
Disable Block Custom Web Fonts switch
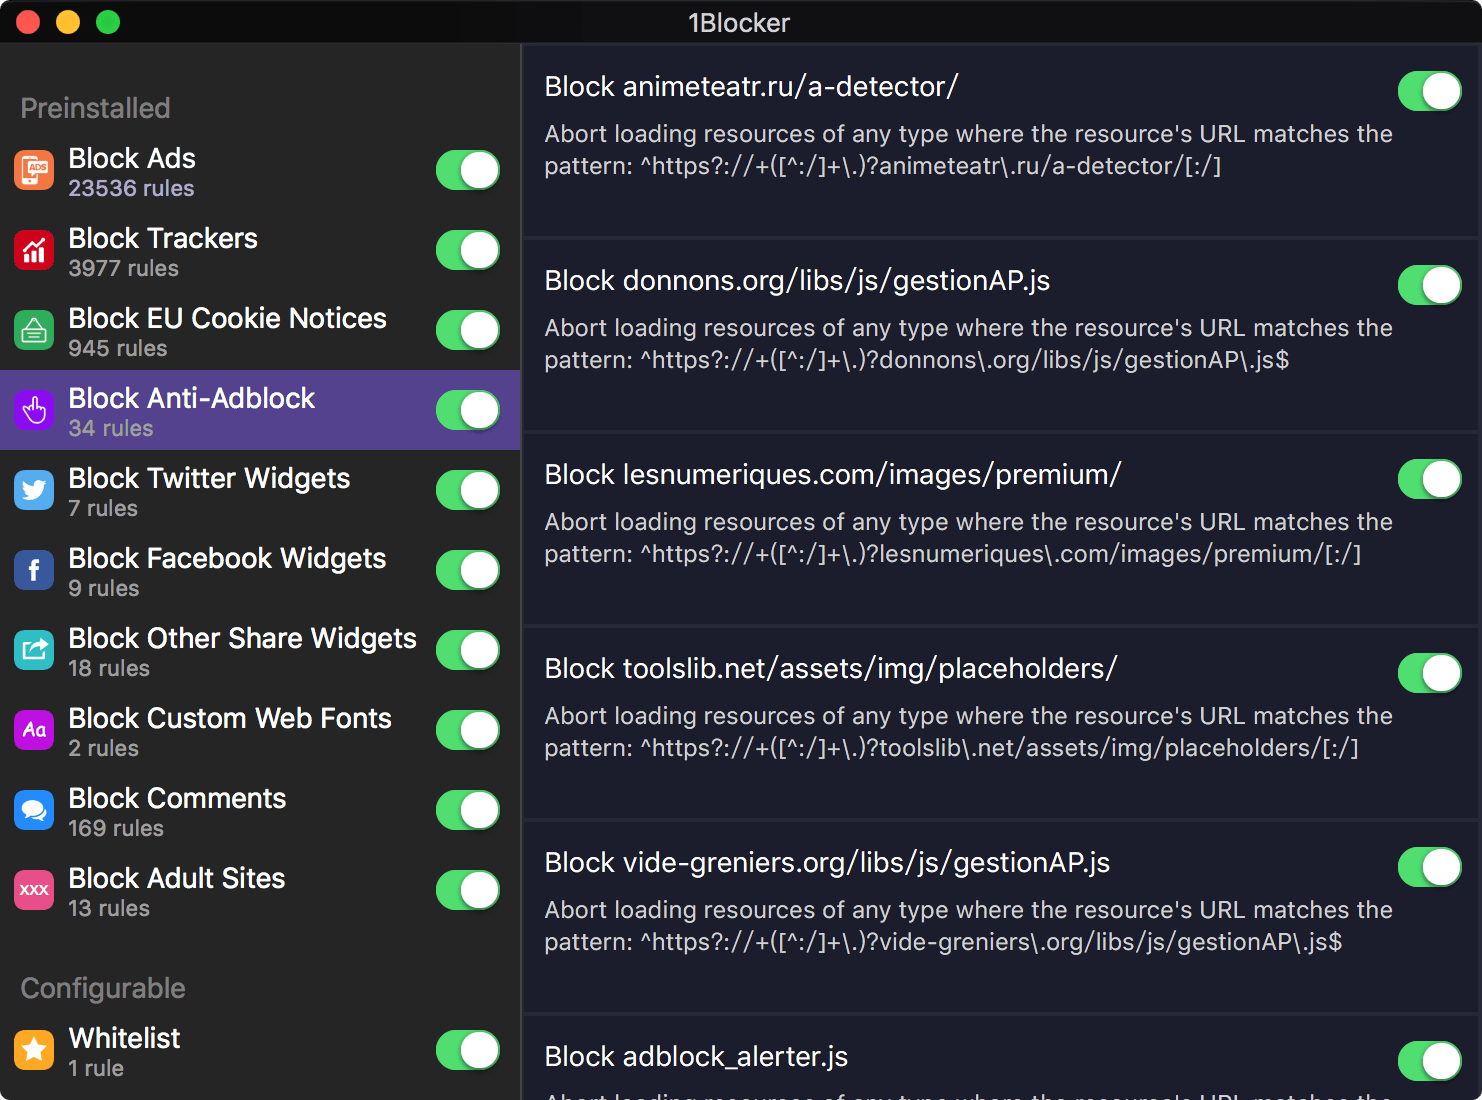(468, 730)
